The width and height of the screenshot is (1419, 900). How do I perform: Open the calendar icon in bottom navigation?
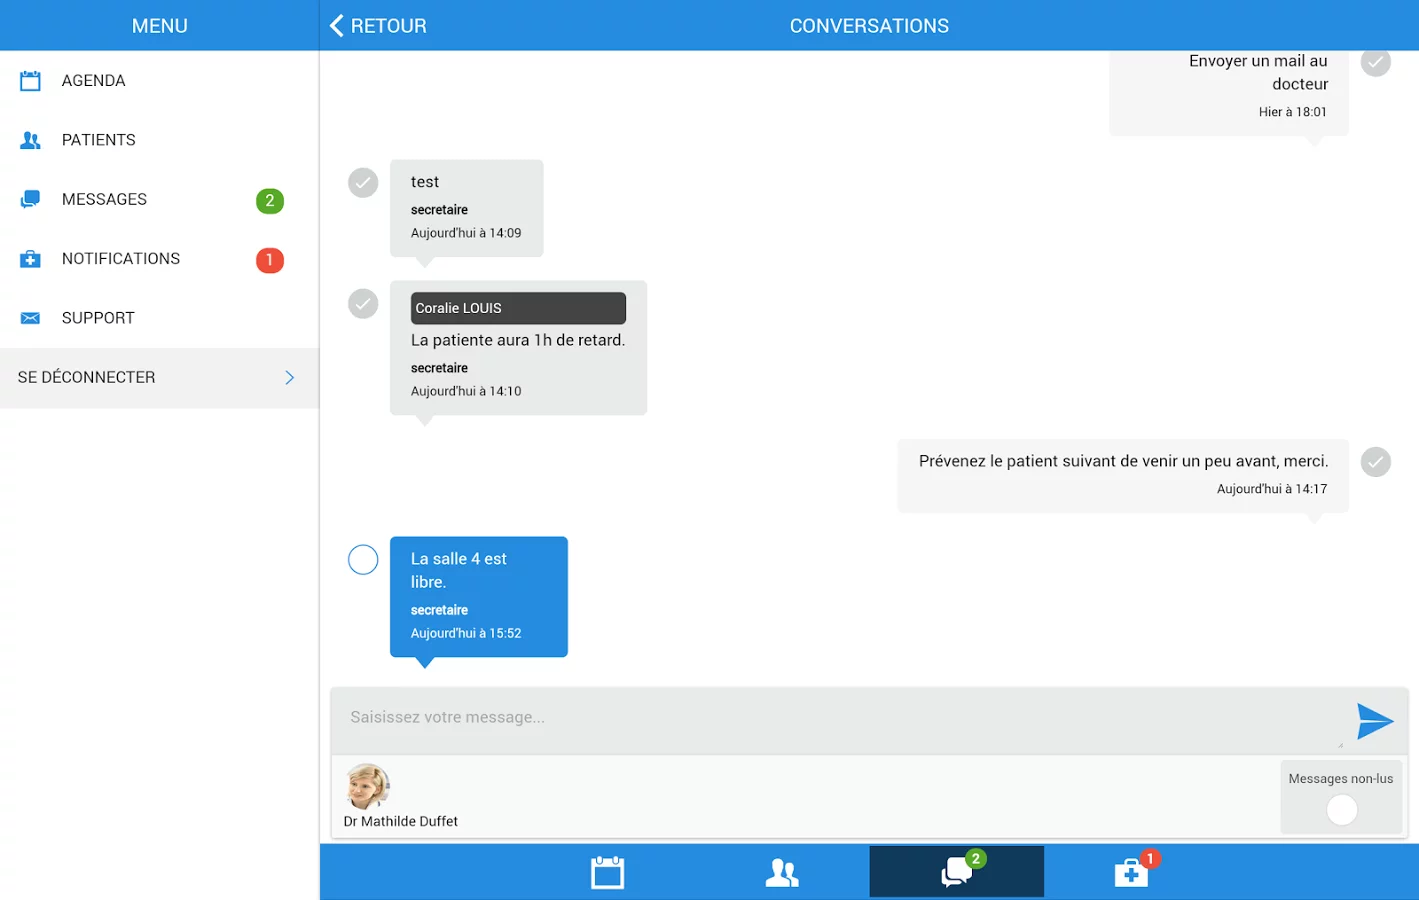click(607, 871)
